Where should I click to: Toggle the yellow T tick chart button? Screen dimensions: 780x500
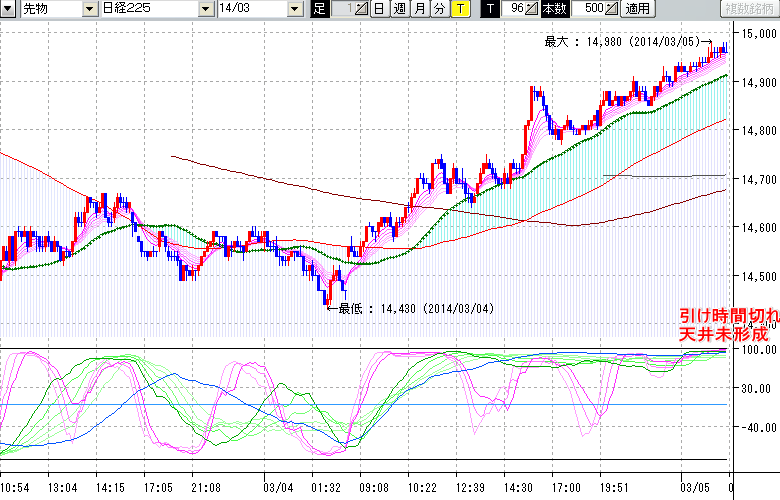pos(459,9)
